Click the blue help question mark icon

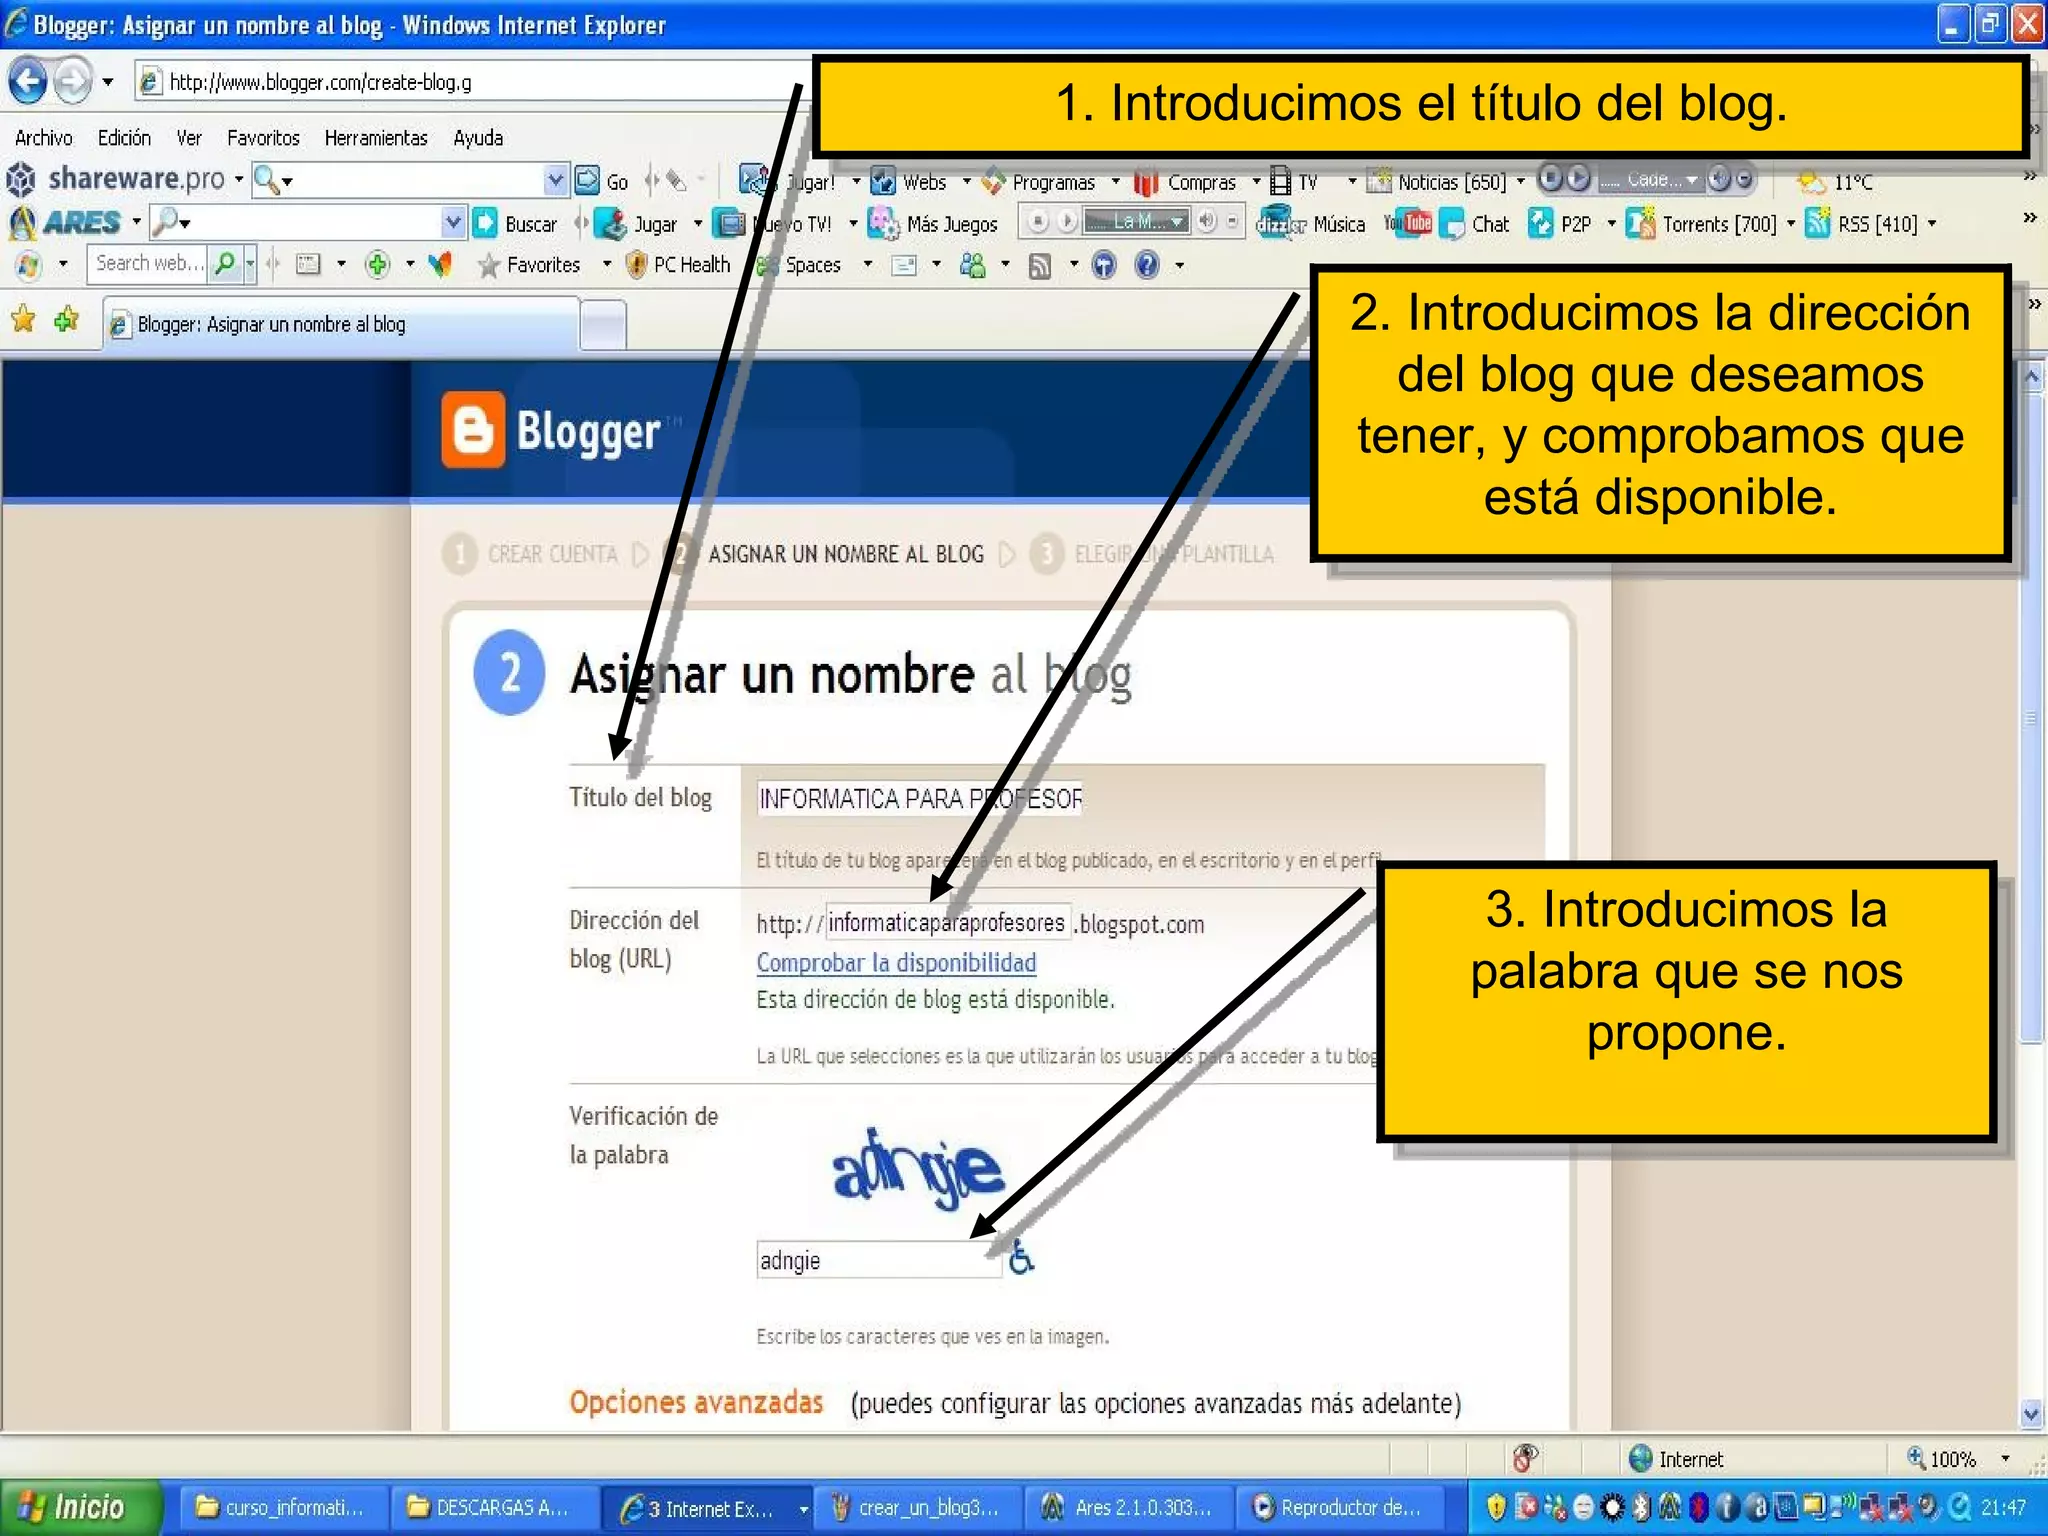(1147, 265)
